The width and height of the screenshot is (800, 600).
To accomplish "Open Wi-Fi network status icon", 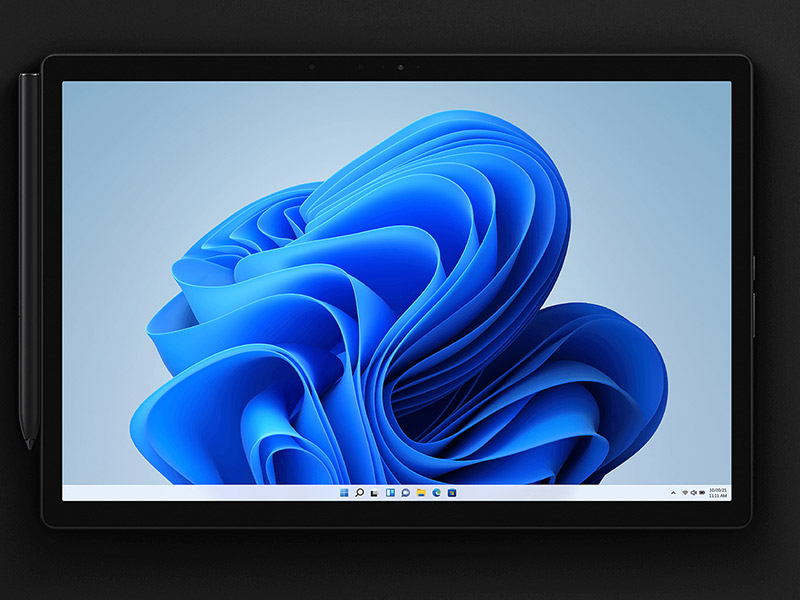I will [x=685, y=493].
